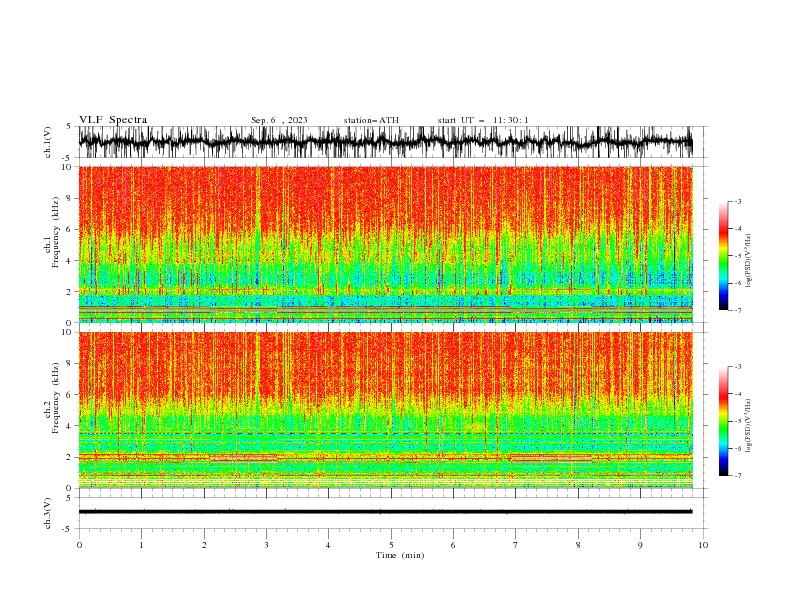Click the 'start UT = 11:30:1' text
This screenshot has height=612, width=792.
pyautogui.click(x=483, y=120)
